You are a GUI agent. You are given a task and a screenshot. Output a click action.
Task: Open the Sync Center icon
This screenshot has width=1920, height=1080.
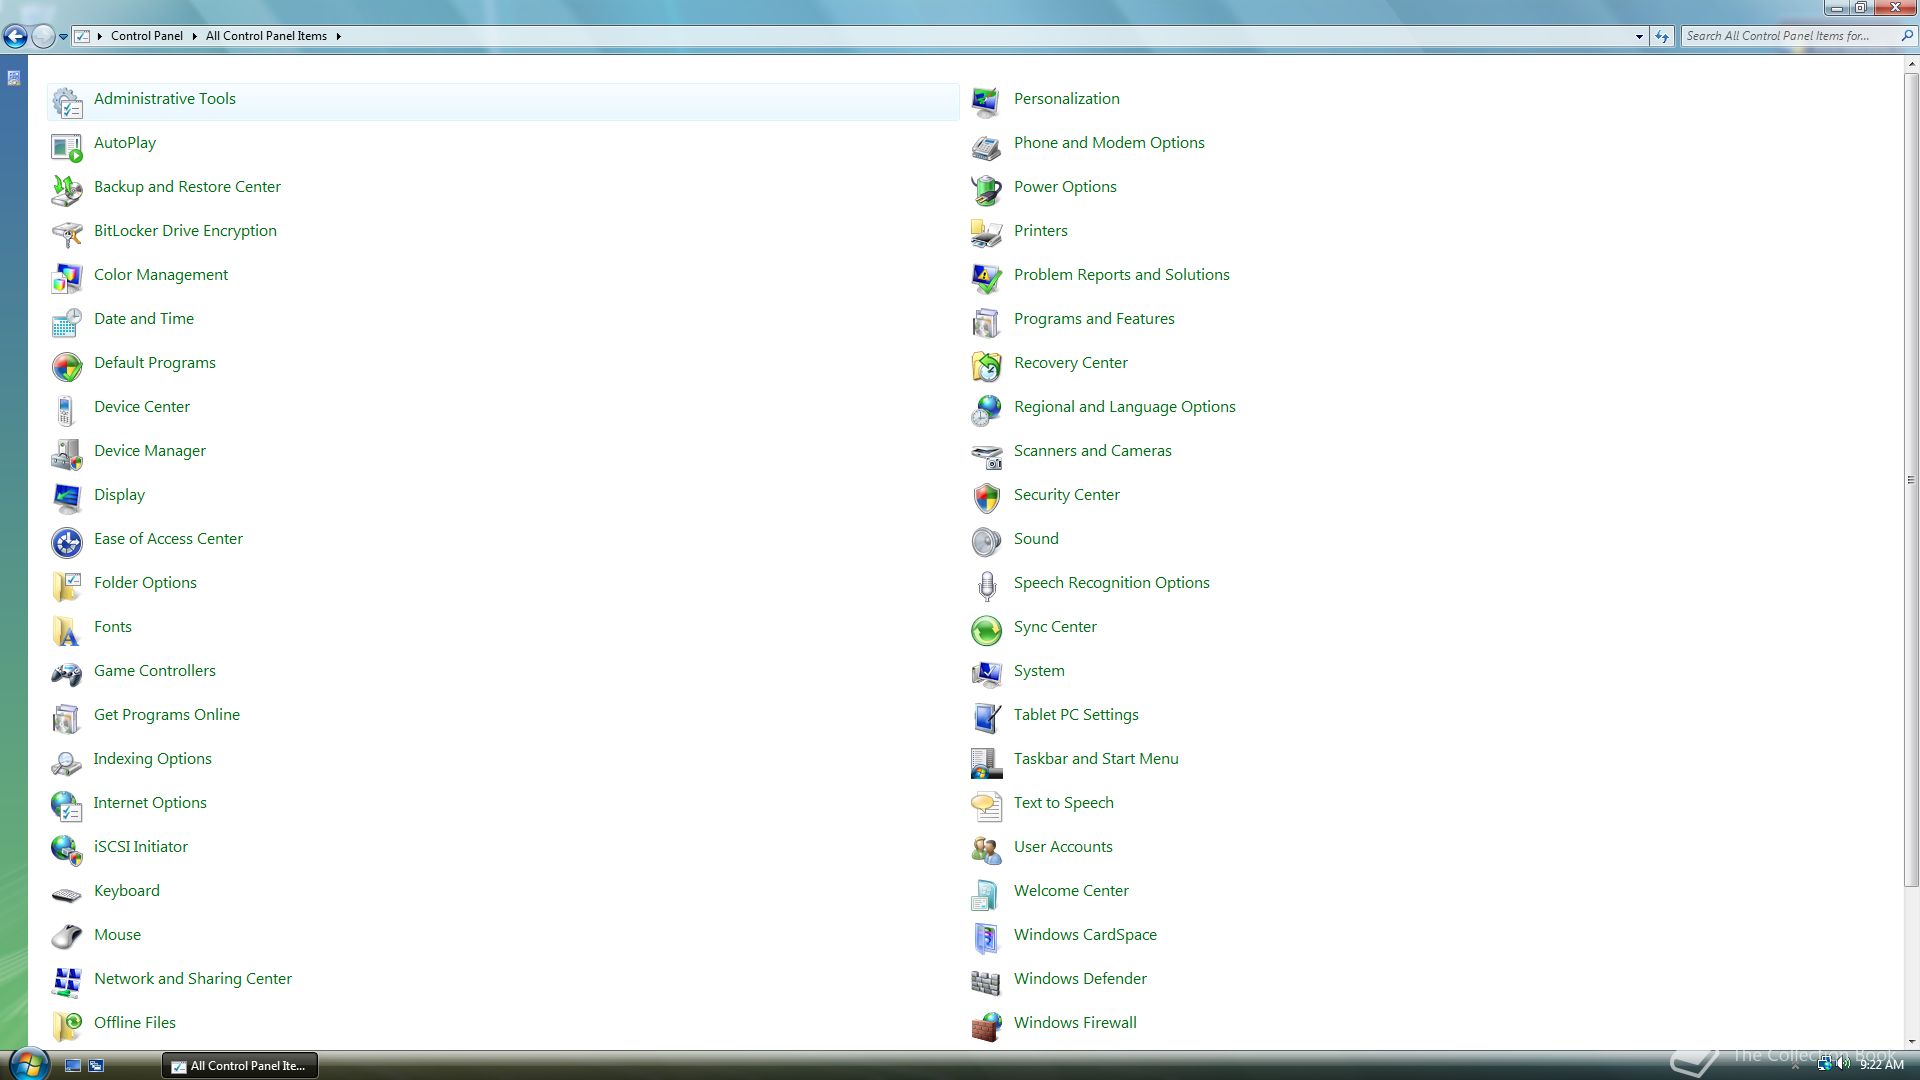coord(986,630)
